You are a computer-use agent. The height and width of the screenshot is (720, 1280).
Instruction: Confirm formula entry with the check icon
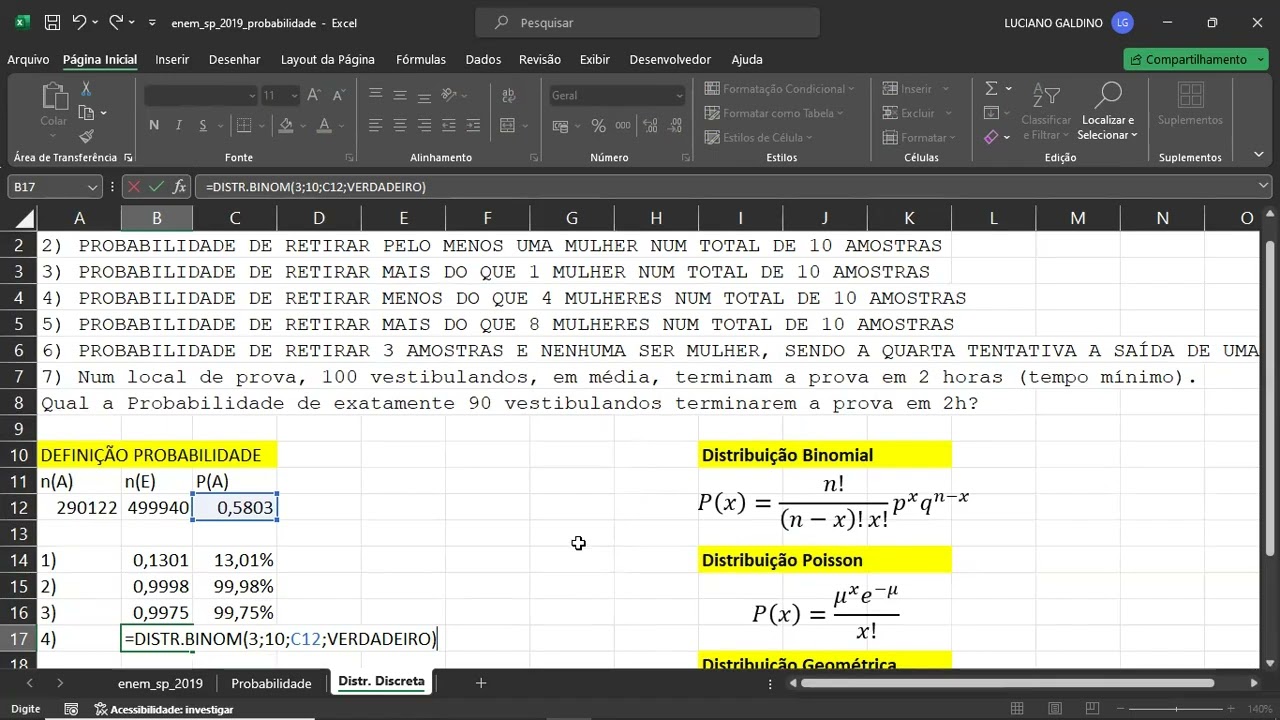tap(156, 186)
